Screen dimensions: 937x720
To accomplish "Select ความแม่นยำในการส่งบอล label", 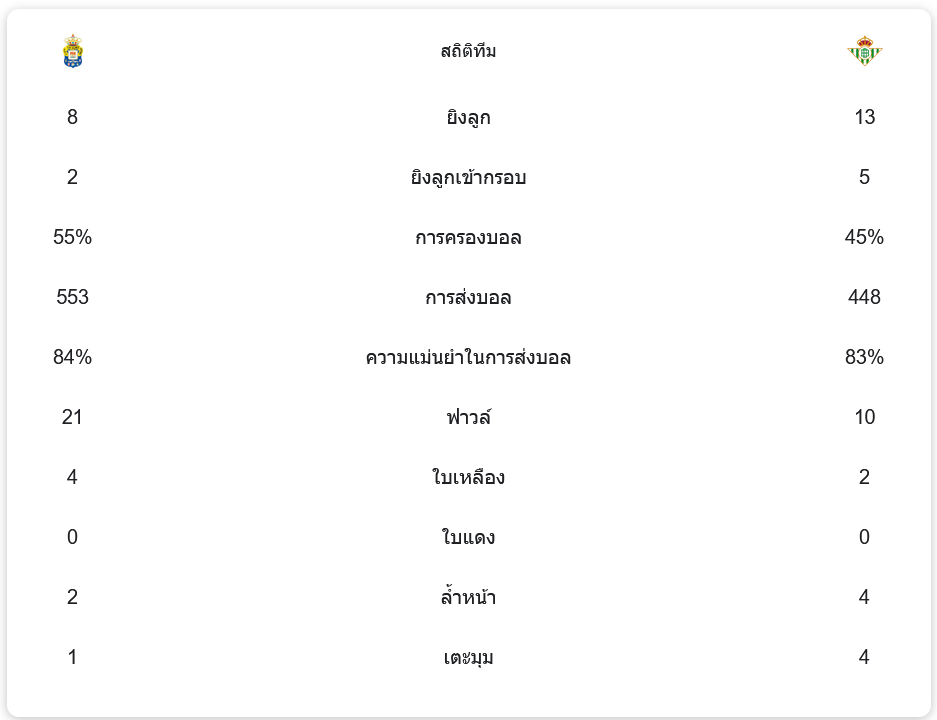I will [468, 358].
